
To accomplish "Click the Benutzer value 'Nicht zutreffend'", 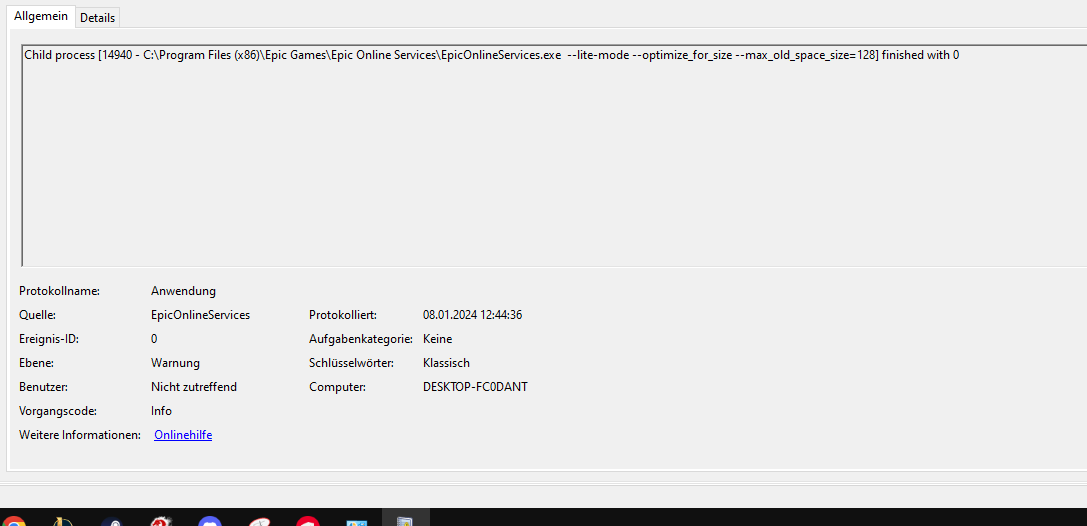I will pos(194,387).
